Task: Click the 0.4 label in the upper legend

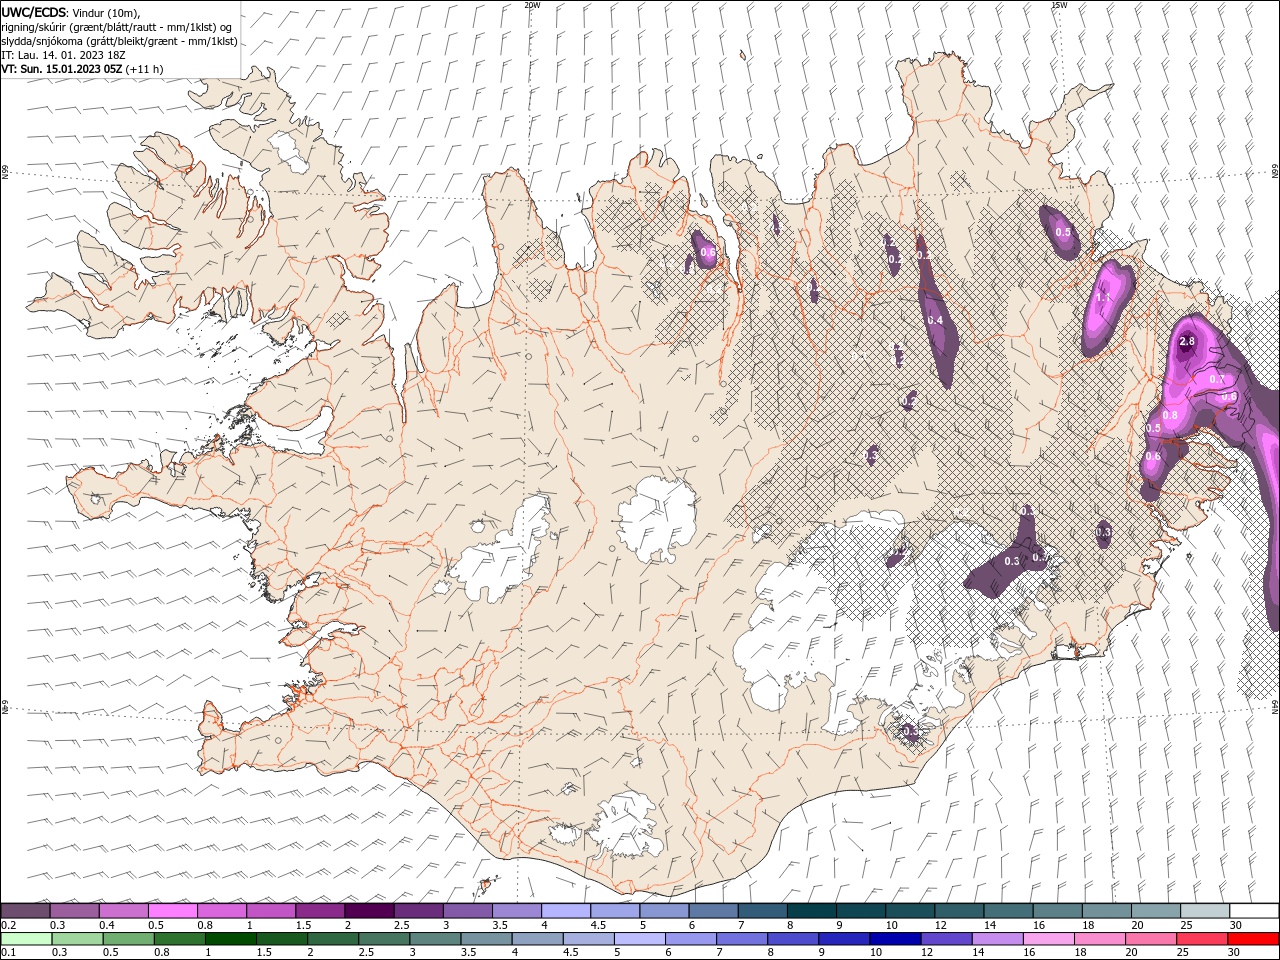Action: 107,925
